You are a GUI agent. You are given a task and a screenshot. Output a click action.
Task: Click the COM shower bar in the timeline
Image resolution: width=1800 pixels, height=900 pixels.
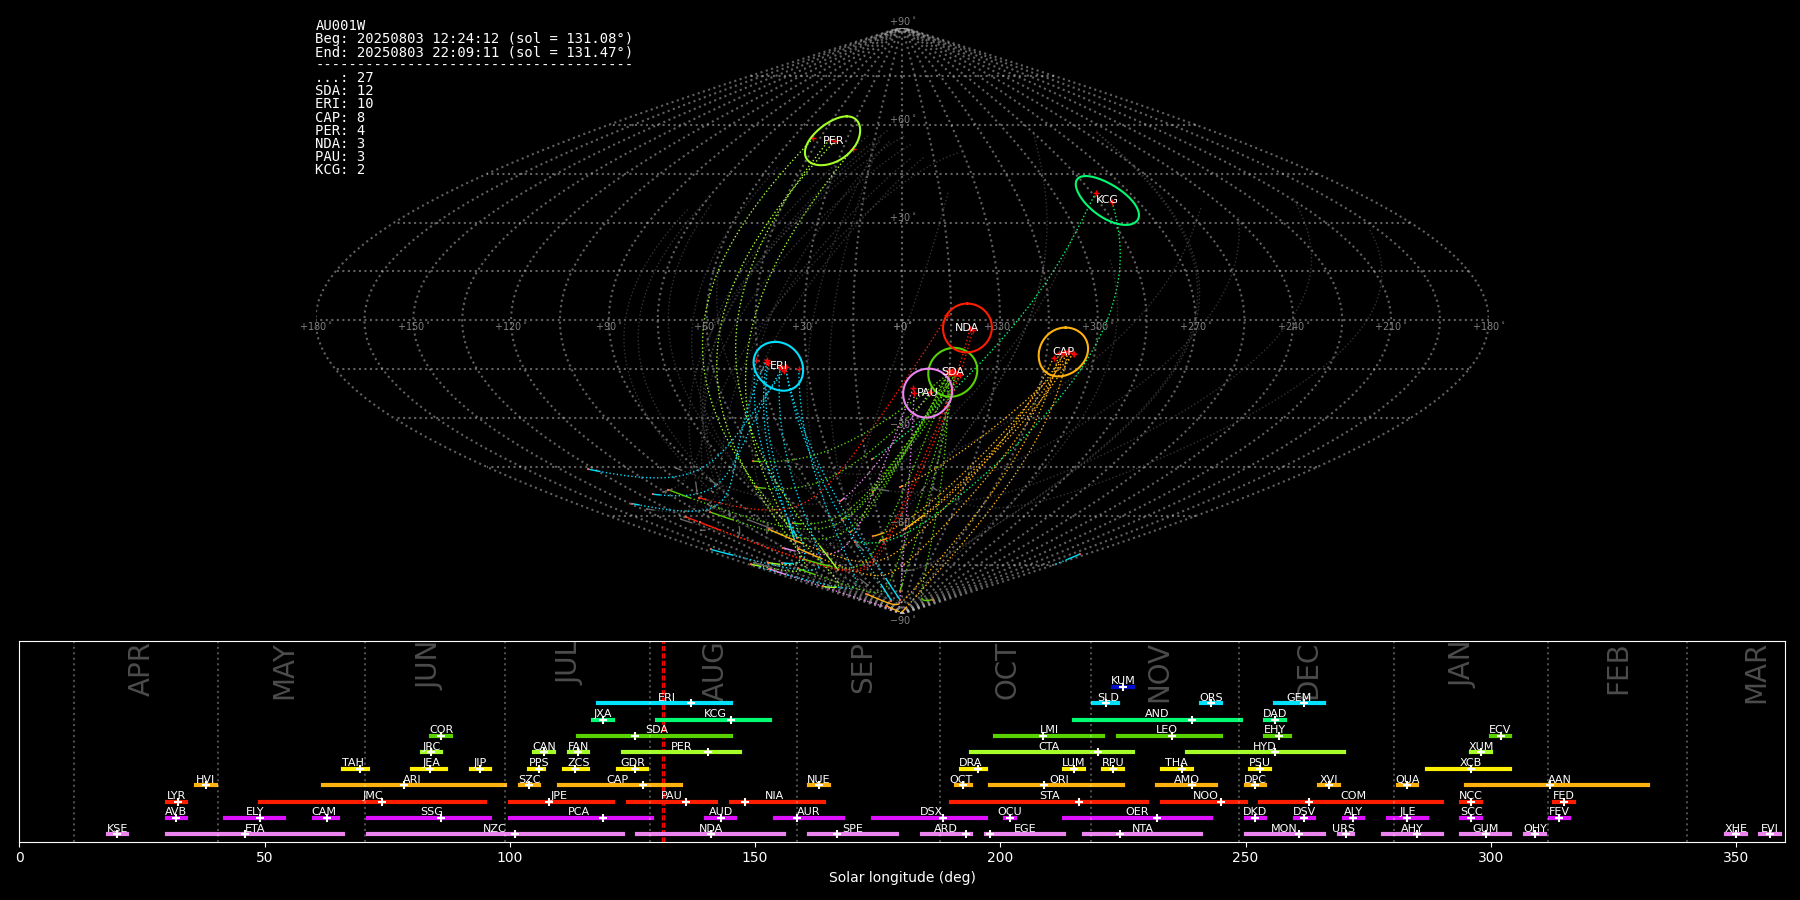pyautogui.click(x=1352, y=802)
